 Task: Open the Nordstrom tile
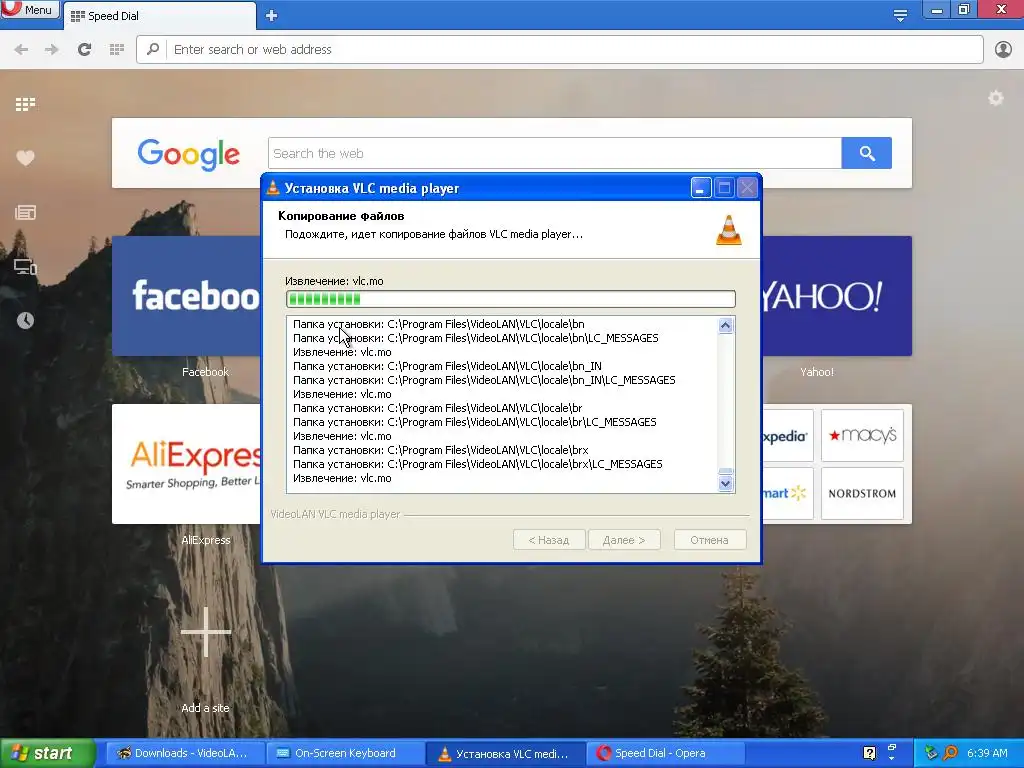coord(862,493)
